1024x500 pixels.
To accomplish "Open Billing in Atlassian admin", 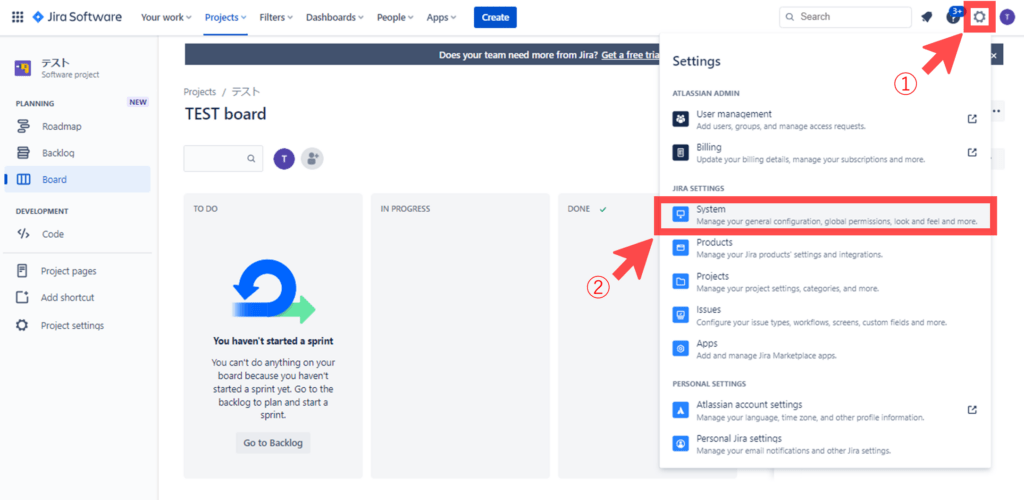I will point(708,147).
